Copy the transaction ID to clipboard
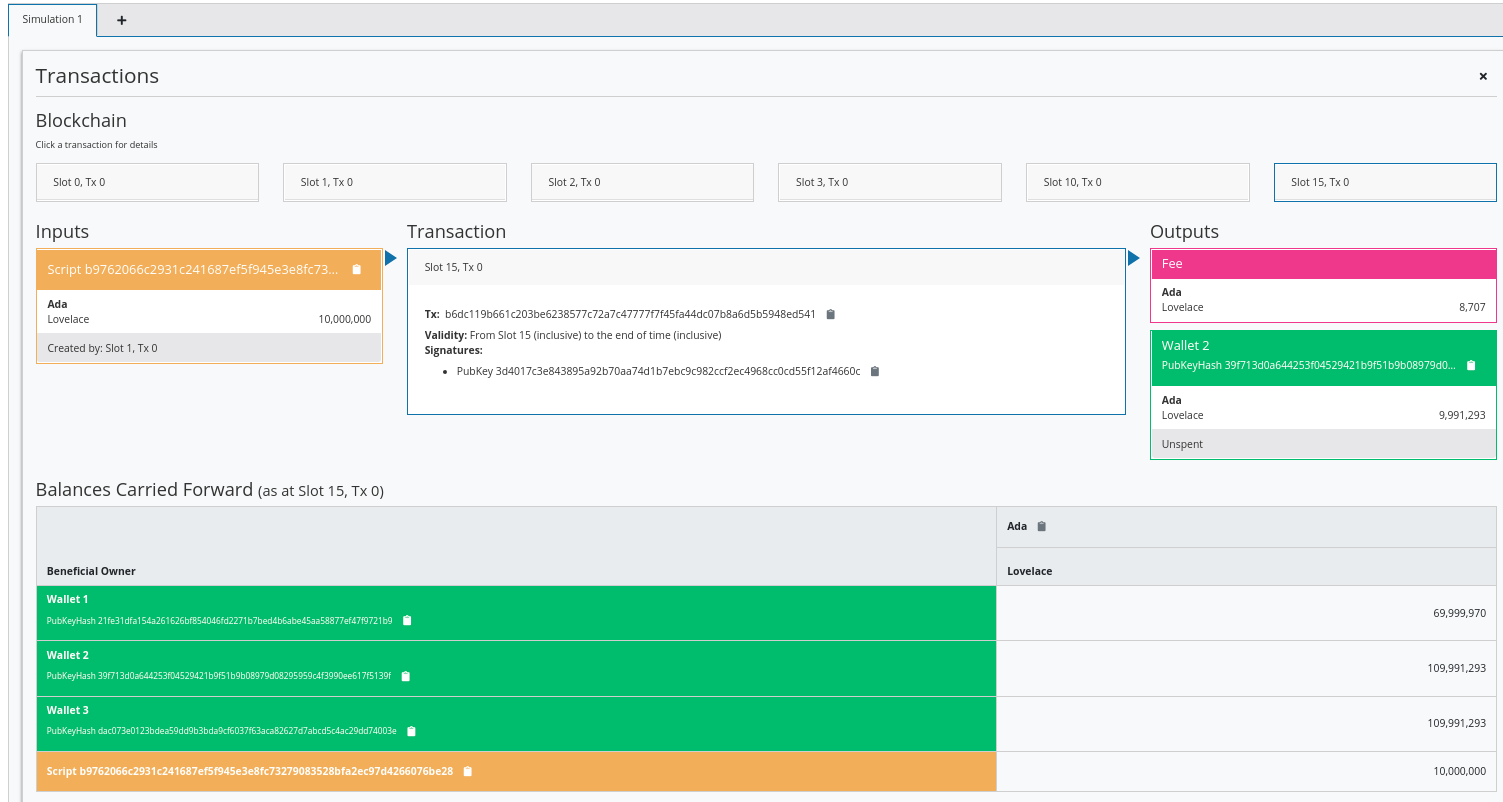1503x802 pixels. 830,314
